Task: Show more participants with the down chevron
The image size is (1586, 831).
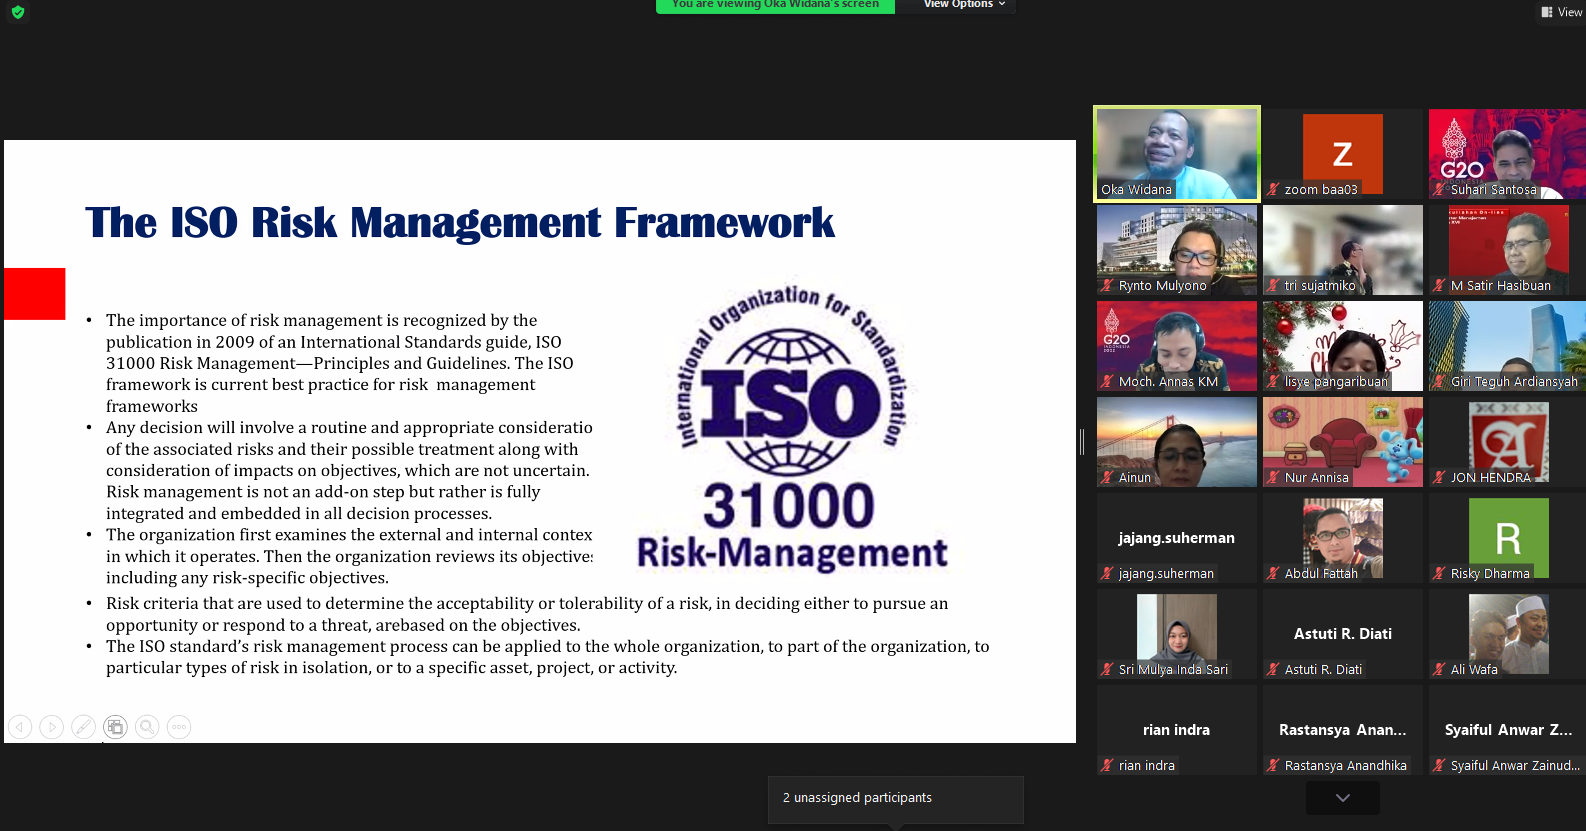Action: click(x=1343, y=798)
